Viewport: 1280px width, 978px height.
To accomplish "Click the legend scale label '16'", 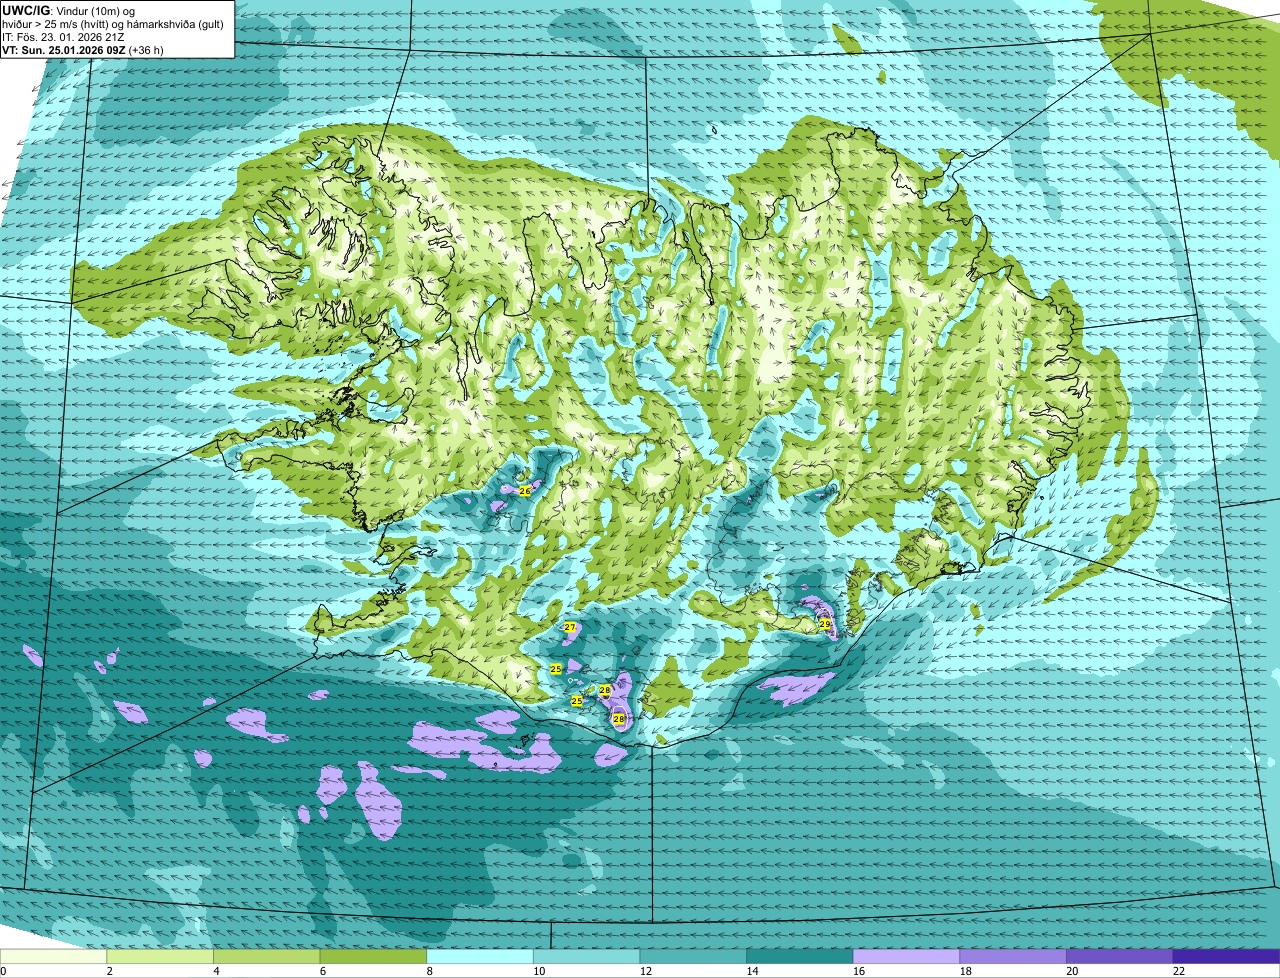I will 858,971.
